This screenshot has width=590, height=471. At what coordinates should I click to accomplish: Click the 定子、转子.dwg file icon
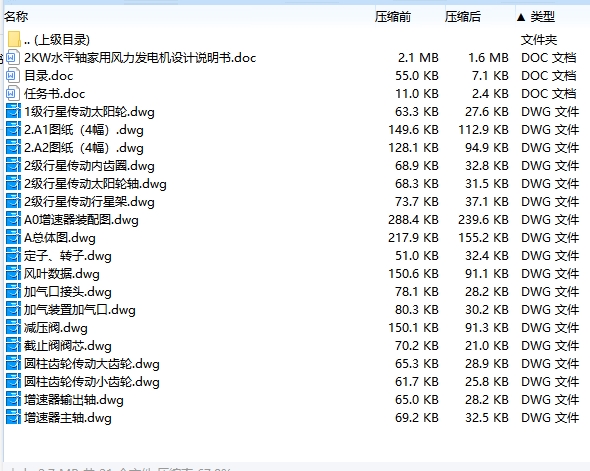(14, 256)
